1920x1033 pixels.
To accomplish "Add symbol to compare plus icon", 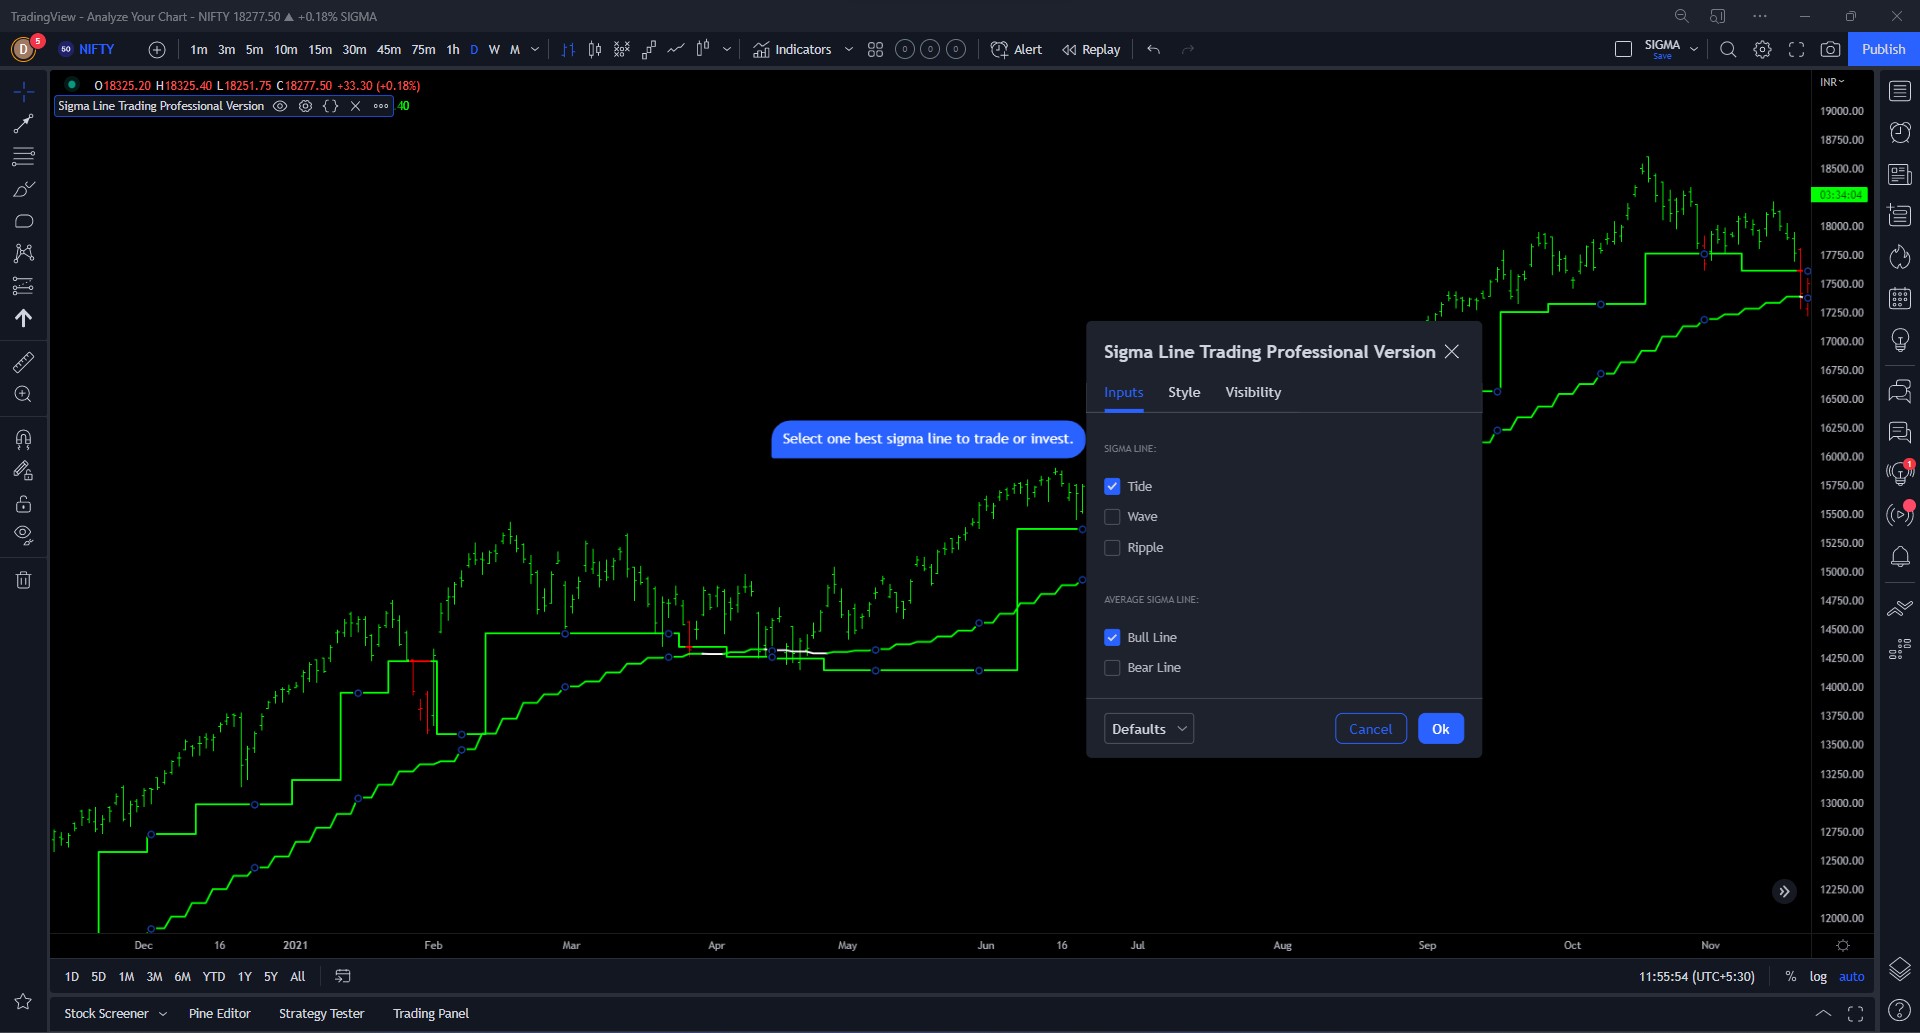I will 157,49.
